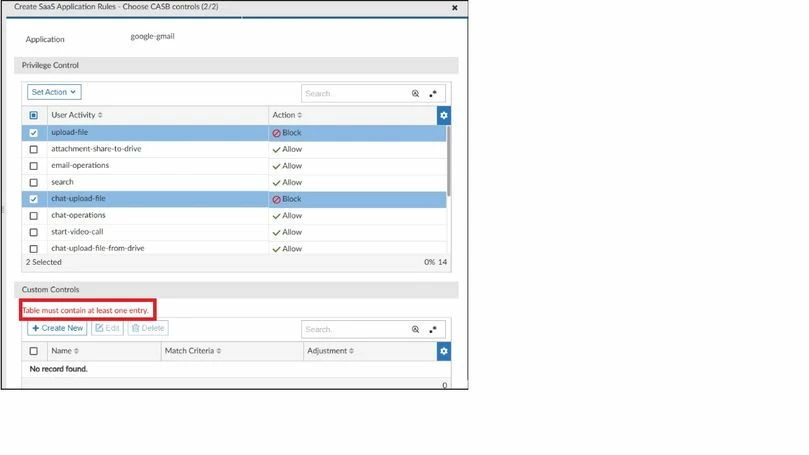Screen dimensions: 809x455
Task: Click the expand icon beside the Custom Controls search
Action: [x=433, y=329]
